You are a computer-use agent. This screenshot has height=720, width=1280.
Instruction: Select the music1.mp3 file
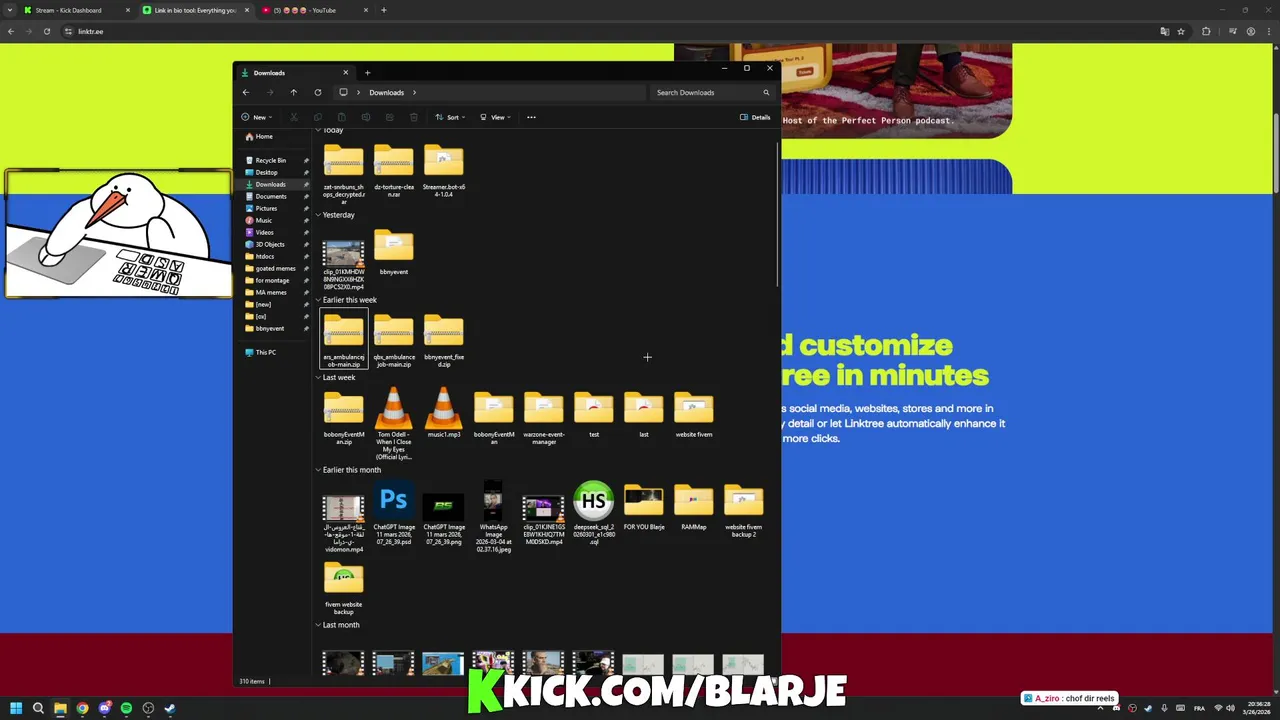[443, 414]
